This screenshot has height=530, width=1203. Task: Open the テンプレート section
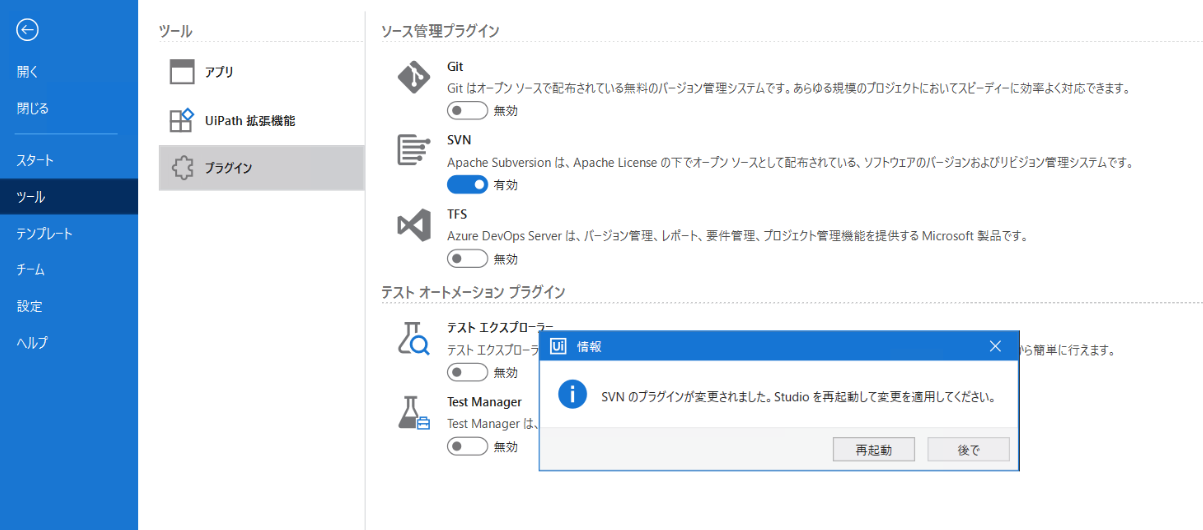pyautogui.click(x=69, y=233)
